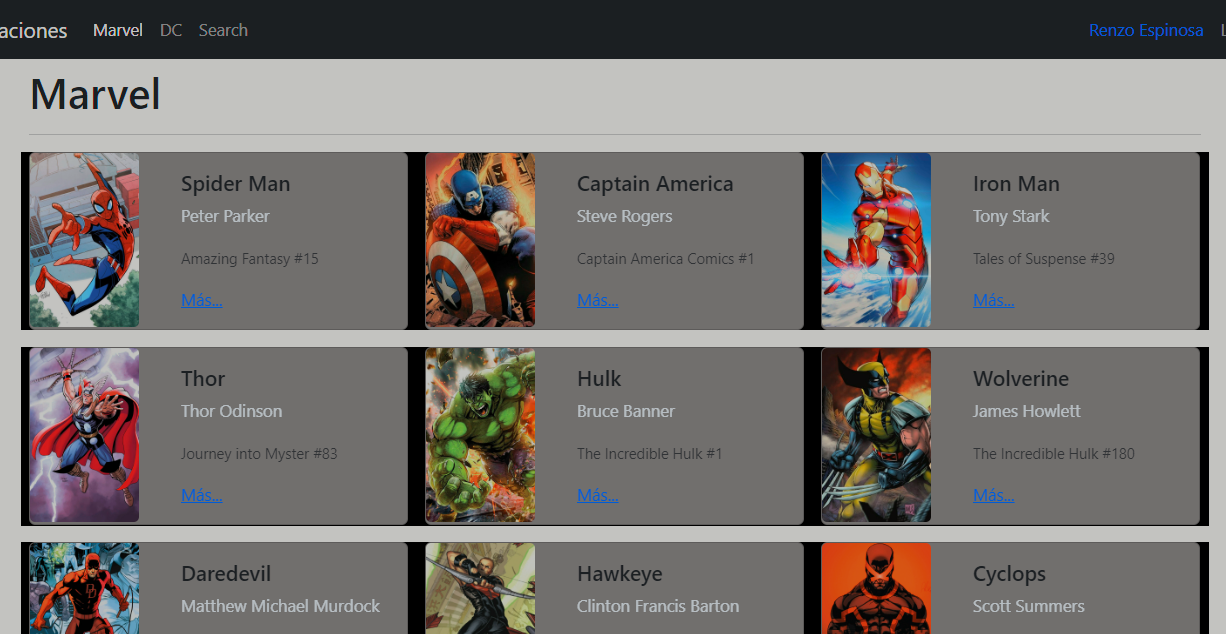Open Más link for Spider Man
Image resolution: width=1226 pixels, height=634 pixels.
tap(202, 300)
